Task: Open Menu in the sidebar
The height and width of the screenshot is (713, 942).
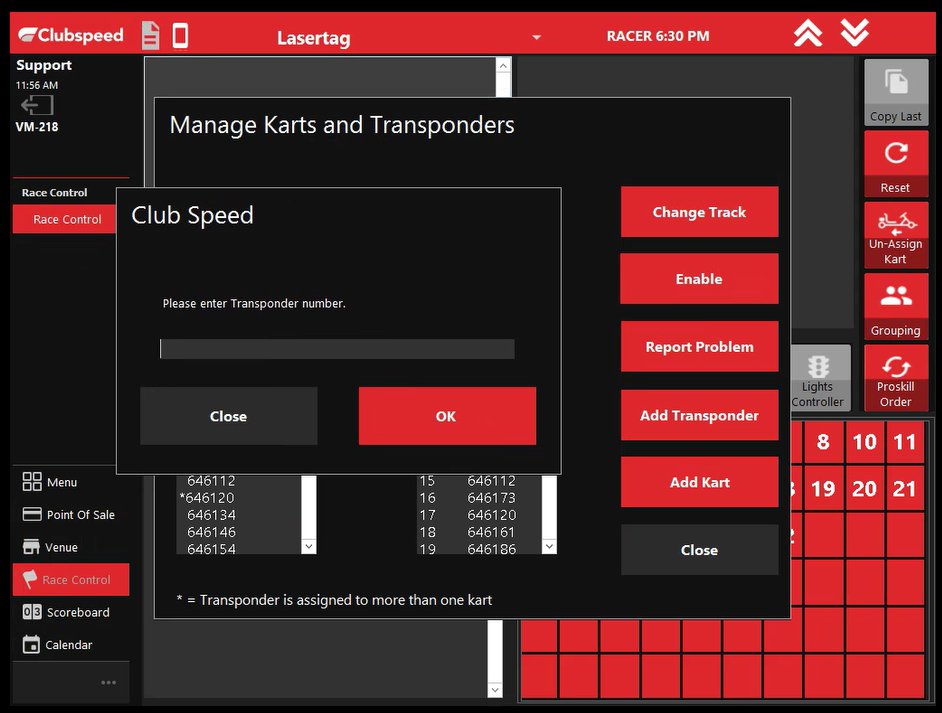Action: point(71,482)
